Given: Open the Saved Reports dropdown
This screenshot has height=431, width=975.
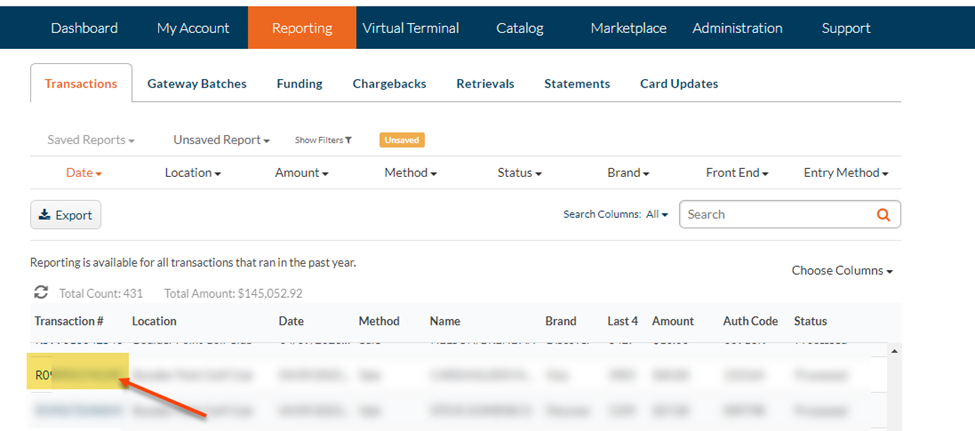Looking at the screenshot, I should [91, 140].
